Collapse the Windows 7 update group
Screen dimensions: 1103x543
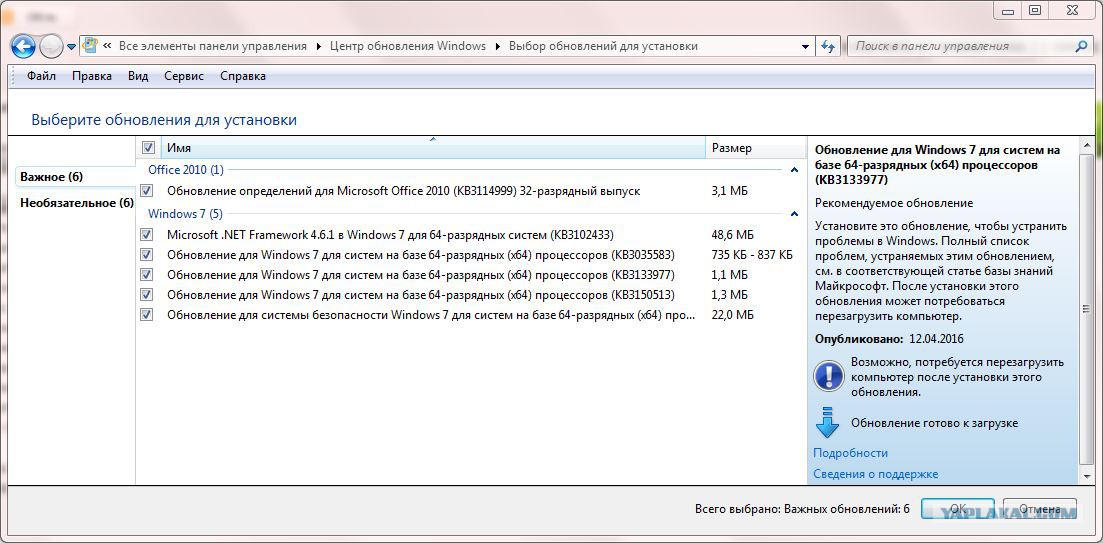(x=794, y=214)
